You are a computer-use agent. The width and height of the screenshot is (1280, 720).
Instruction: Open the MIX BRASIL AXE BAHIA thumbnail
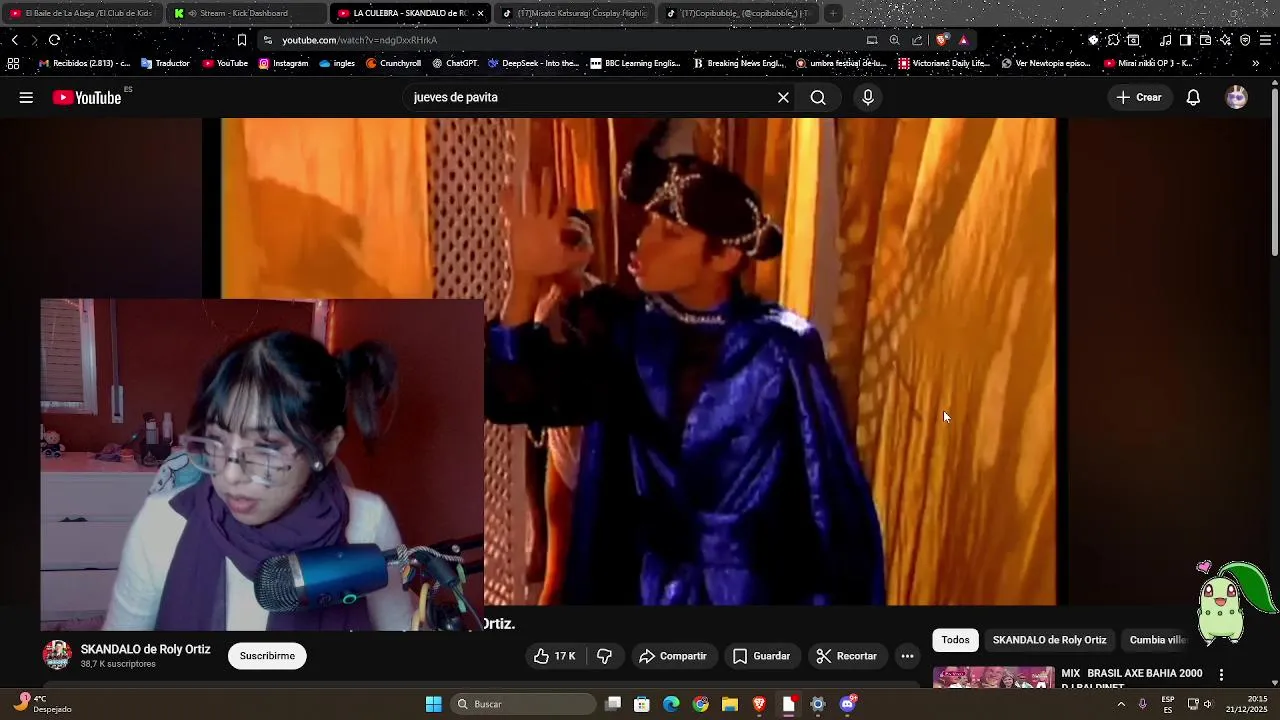click(993, 678)
